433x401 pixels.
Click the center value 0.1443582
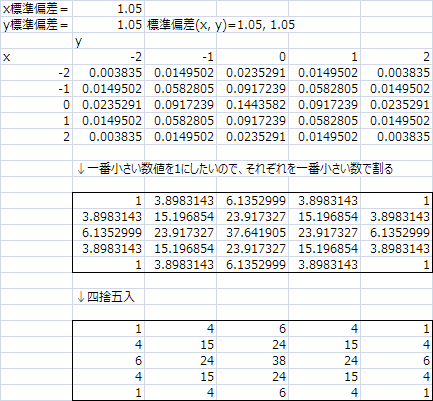252,105
